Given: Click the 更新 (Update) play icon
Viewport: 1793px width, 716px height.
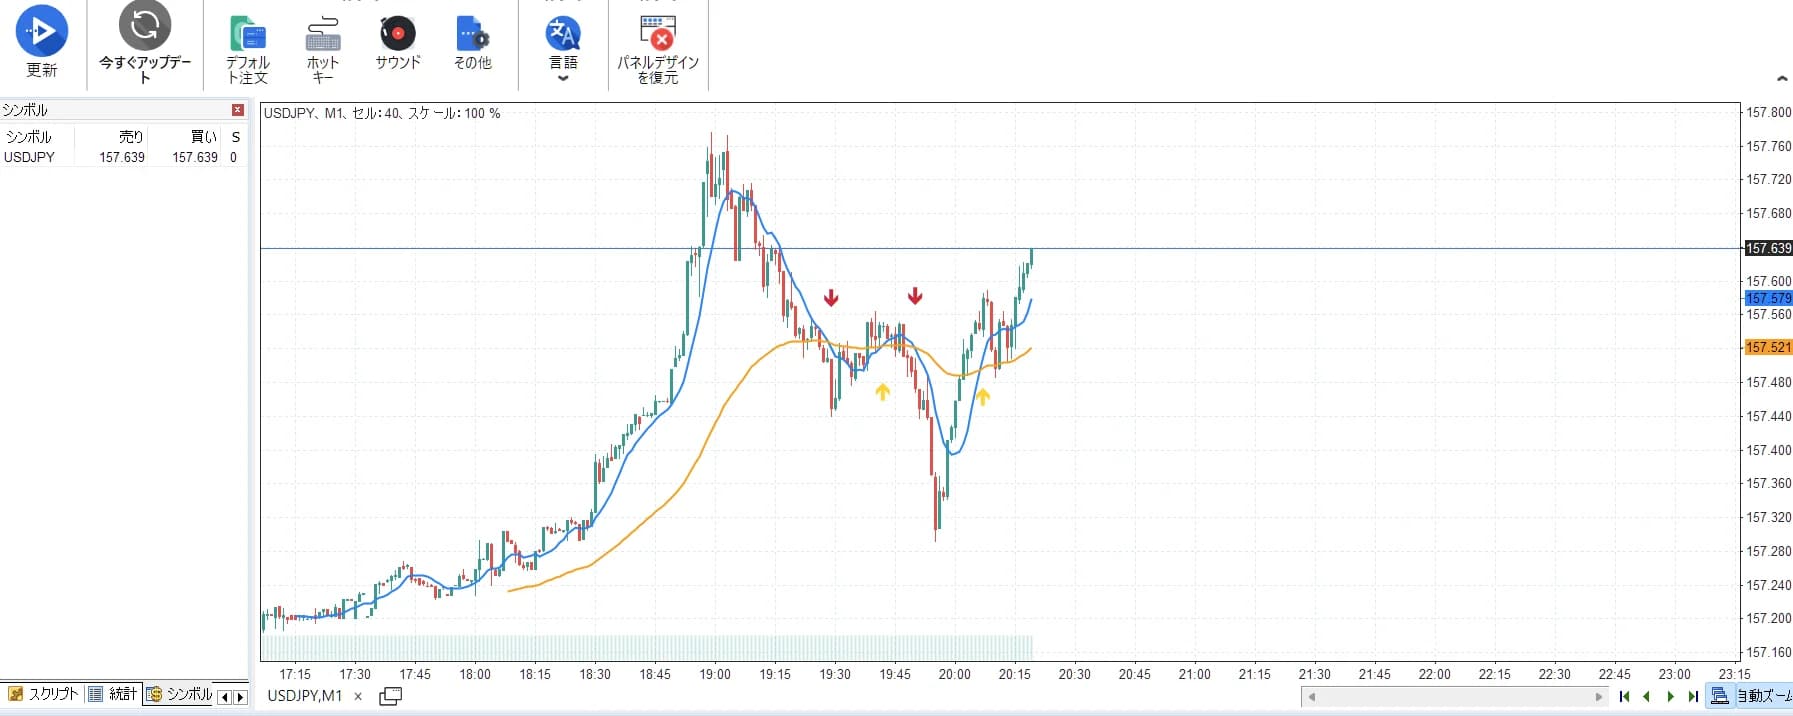Looking at the screenshot, I should (42, 31).
